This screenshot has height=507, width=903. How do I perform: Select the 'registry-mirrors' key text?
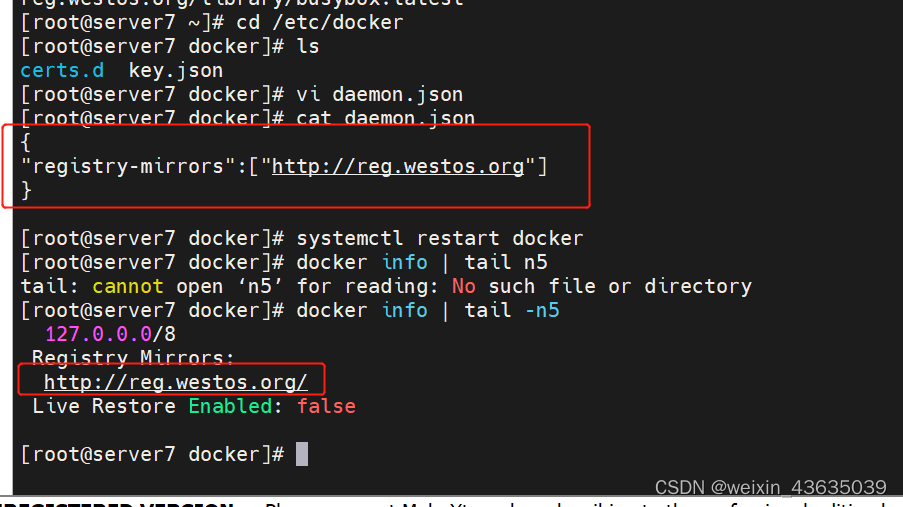(x=128, y=167)
